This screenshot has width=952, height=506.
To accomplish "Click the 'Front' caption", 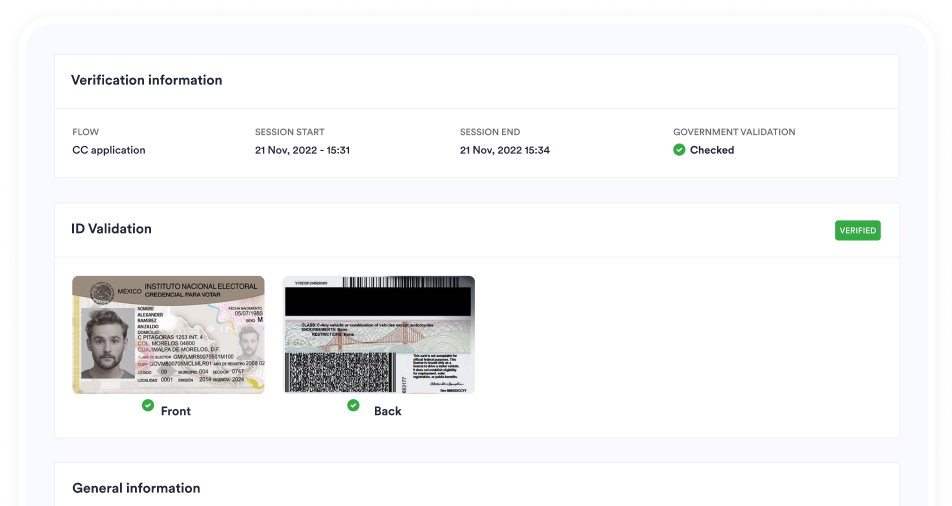I will click(x=175, y=411).
